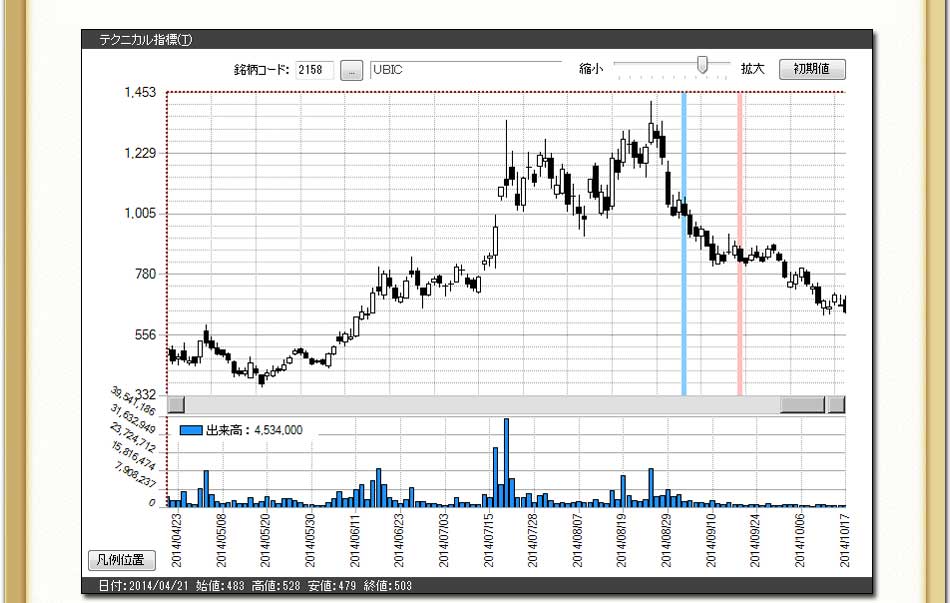The image size is (950, 603).
Task: Click the 拡大 label beside the slider
Action: click(x=752, y=69)
